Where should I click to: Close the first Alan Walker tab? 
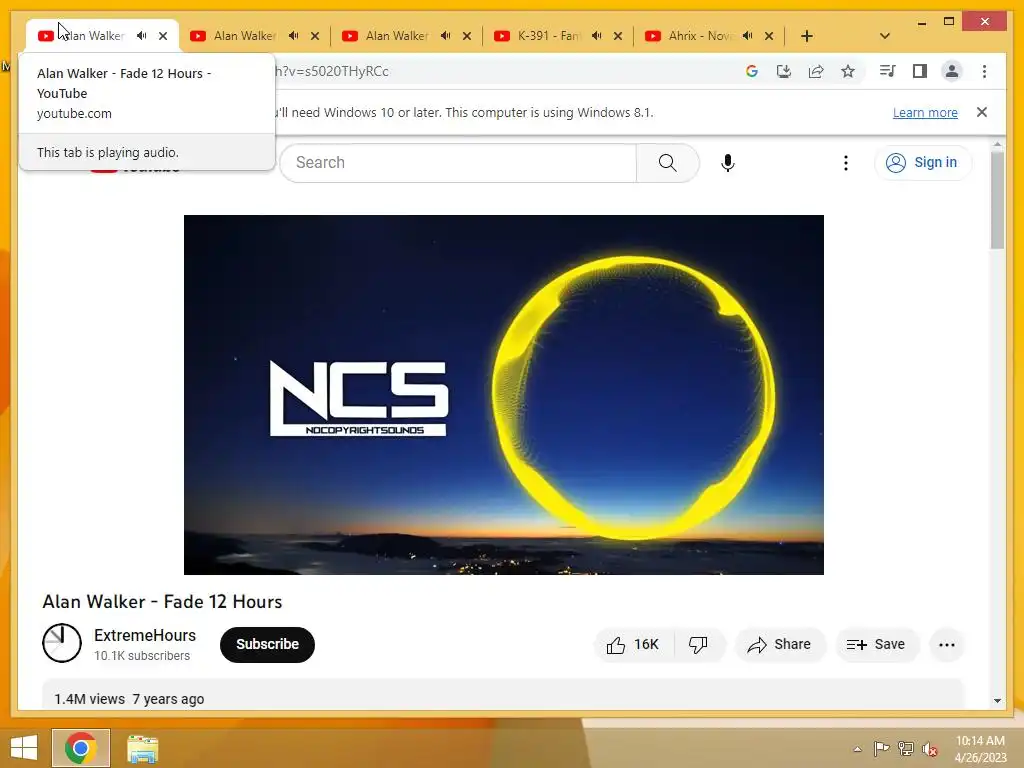pos(163,36)
